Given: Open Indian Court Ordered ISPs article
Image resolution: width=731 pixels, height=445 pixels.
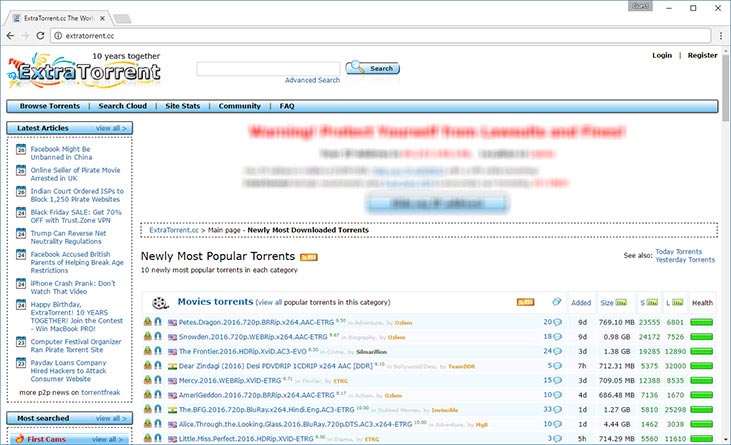Looking at the screenshot, I should coord(77,195).
